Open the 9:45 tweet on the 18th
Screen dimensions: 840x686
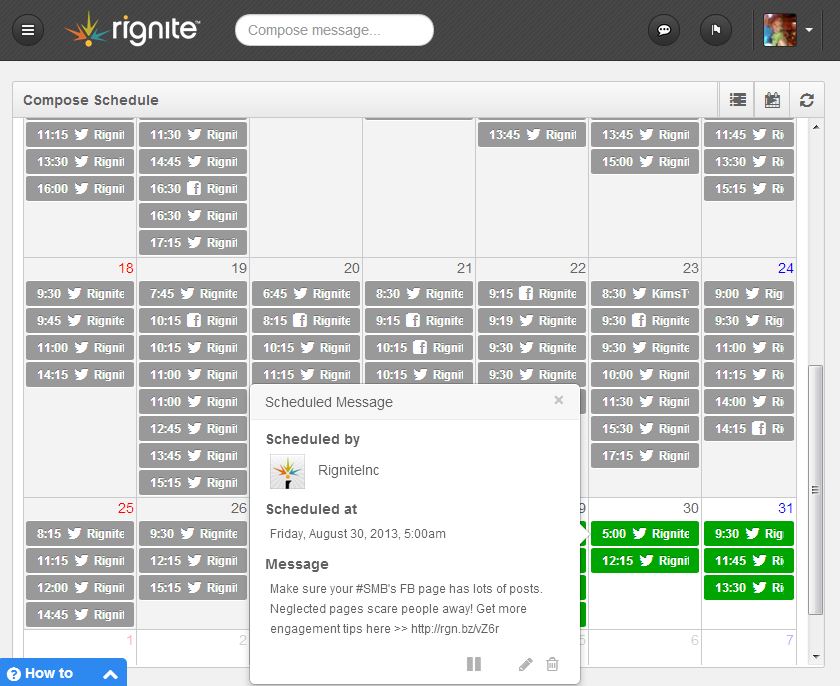80,320
